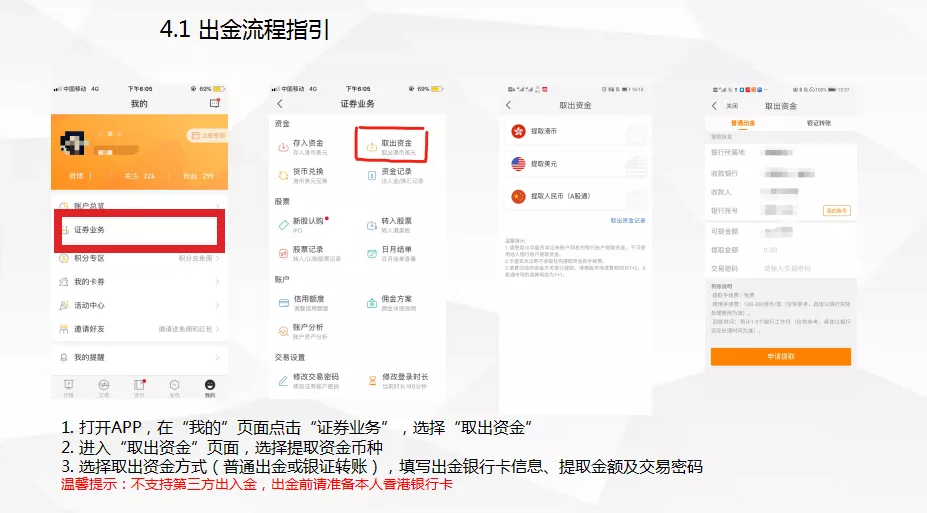Tap 日月结单 icon

(372, 253)
